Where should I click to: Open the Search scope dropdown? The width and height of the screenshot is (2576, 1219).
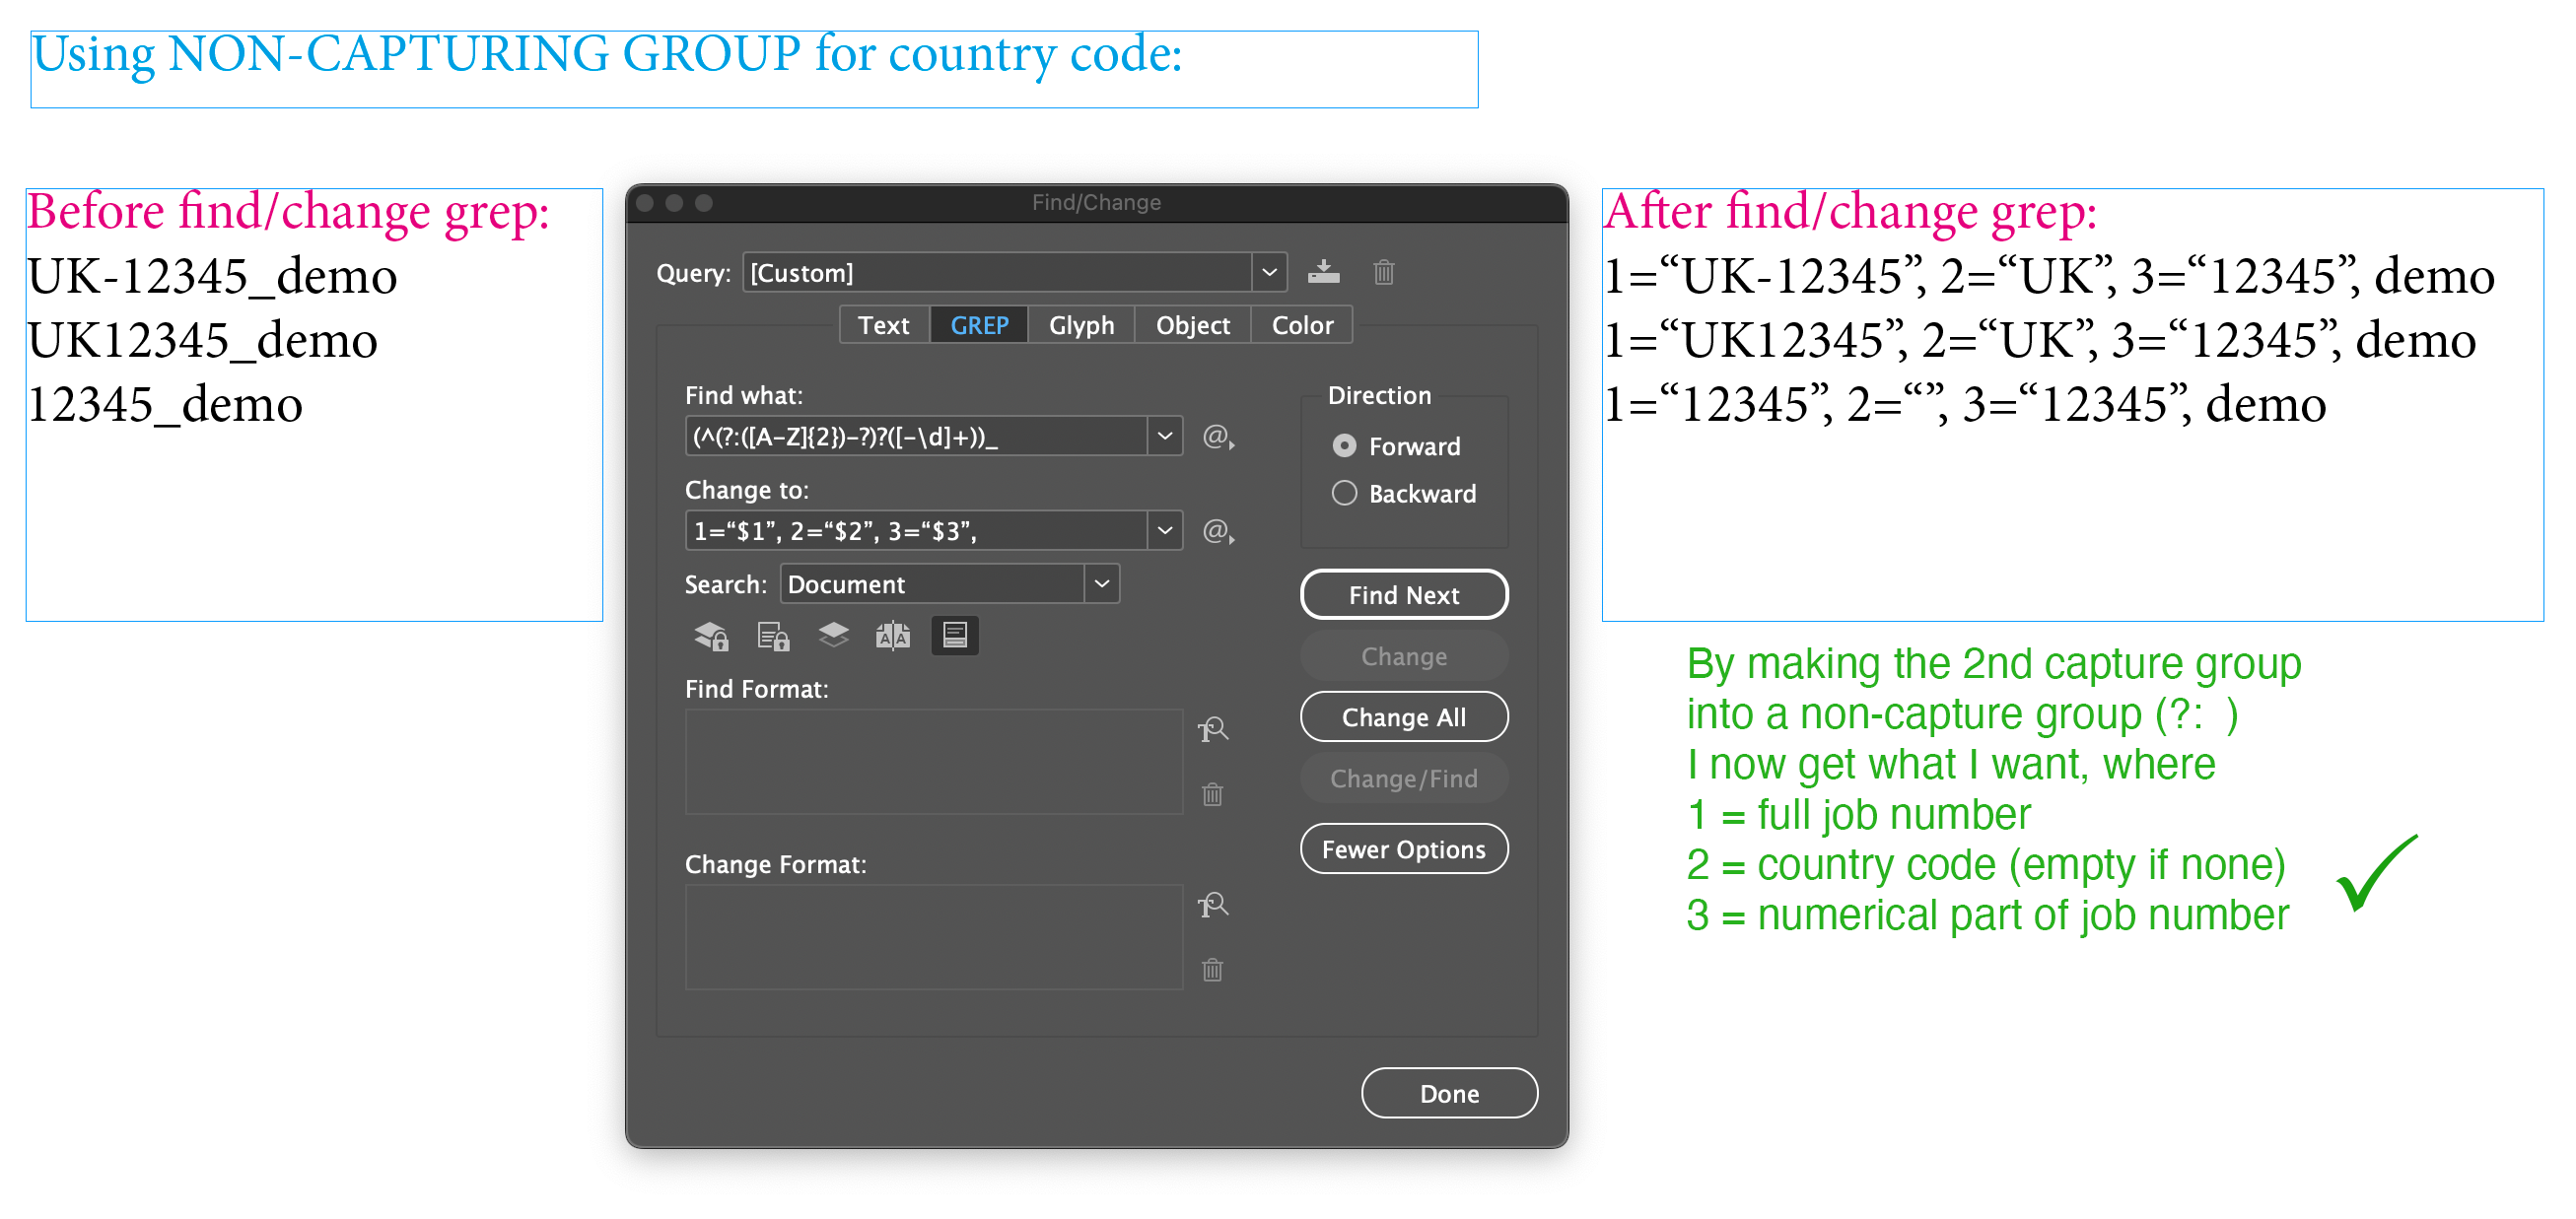click(1100, 583)
